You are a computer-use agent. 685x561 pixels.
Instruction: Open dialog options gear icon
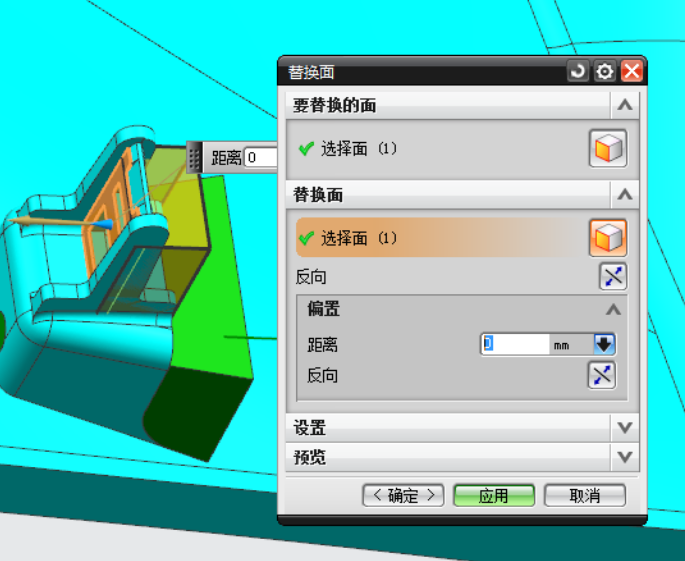(x=605, y=71)
